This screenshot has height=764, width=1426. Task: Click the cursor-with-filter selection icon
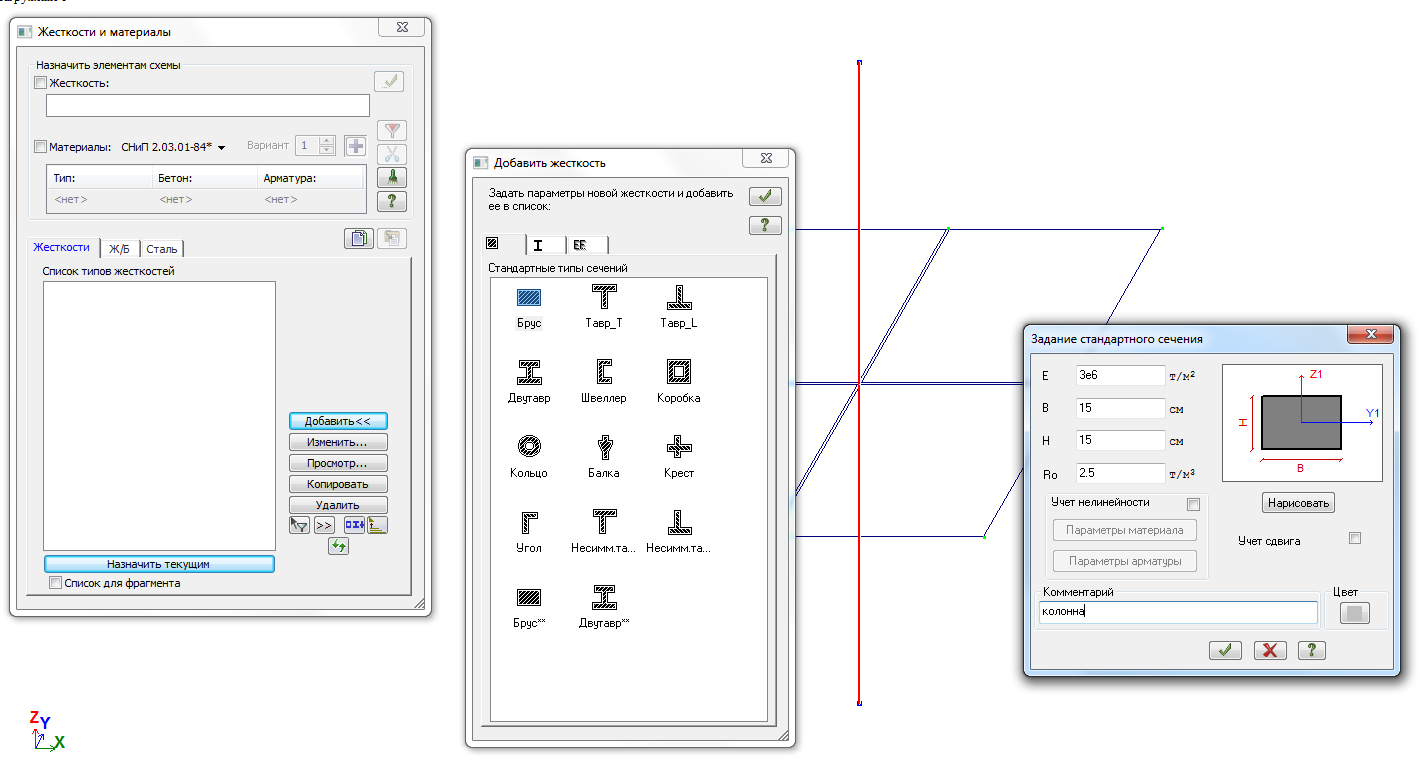pos(299,525)
